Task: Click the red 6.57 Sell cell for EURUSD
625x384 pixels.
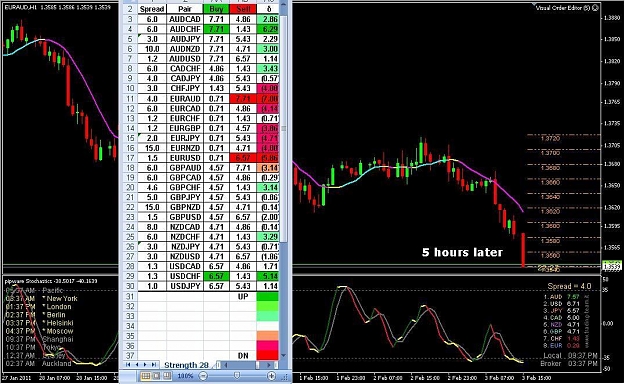Action: pyautogui.click(x=243, y=158)
